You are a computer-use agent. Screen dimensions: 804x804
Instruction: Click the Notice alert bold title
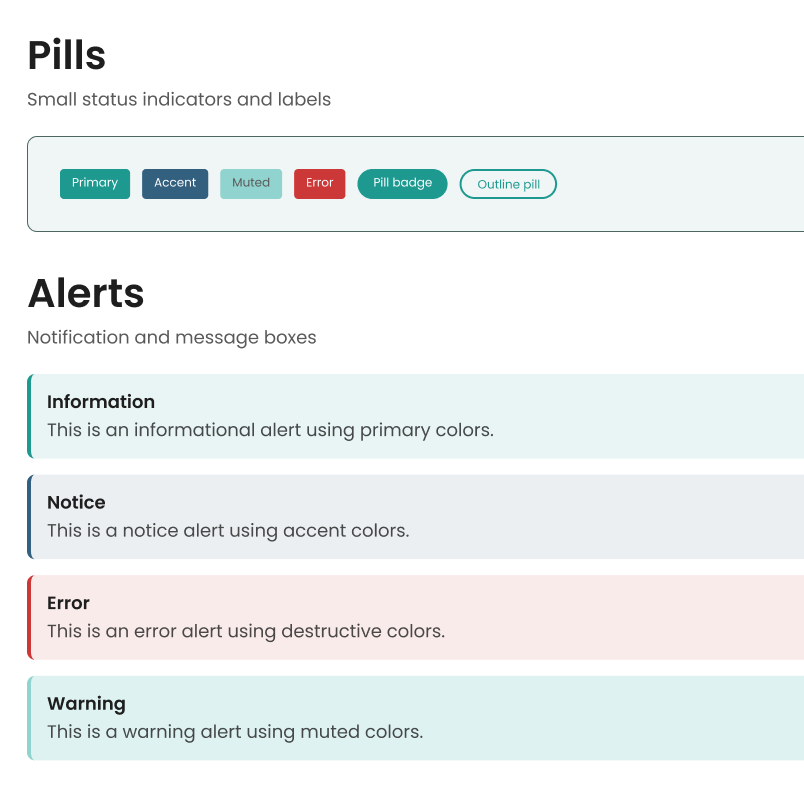tap(76, 502)
